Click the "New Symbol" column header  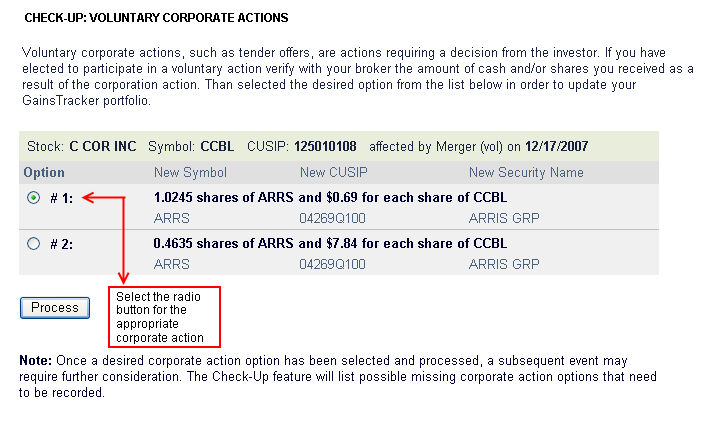pyautogui.click(x=191, y=173)
